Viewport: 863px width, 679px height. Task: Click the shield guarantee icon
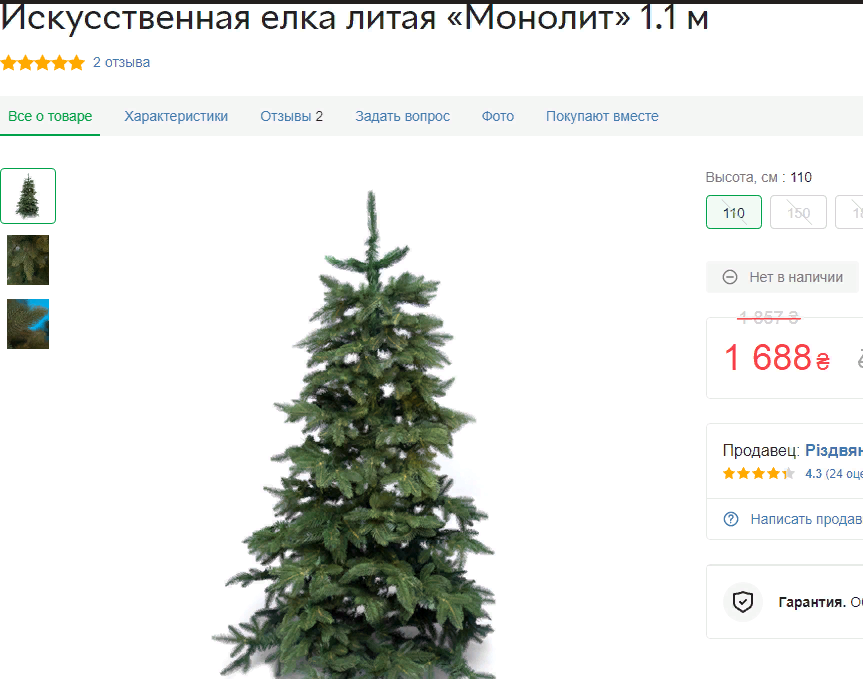tap(742, 602)
